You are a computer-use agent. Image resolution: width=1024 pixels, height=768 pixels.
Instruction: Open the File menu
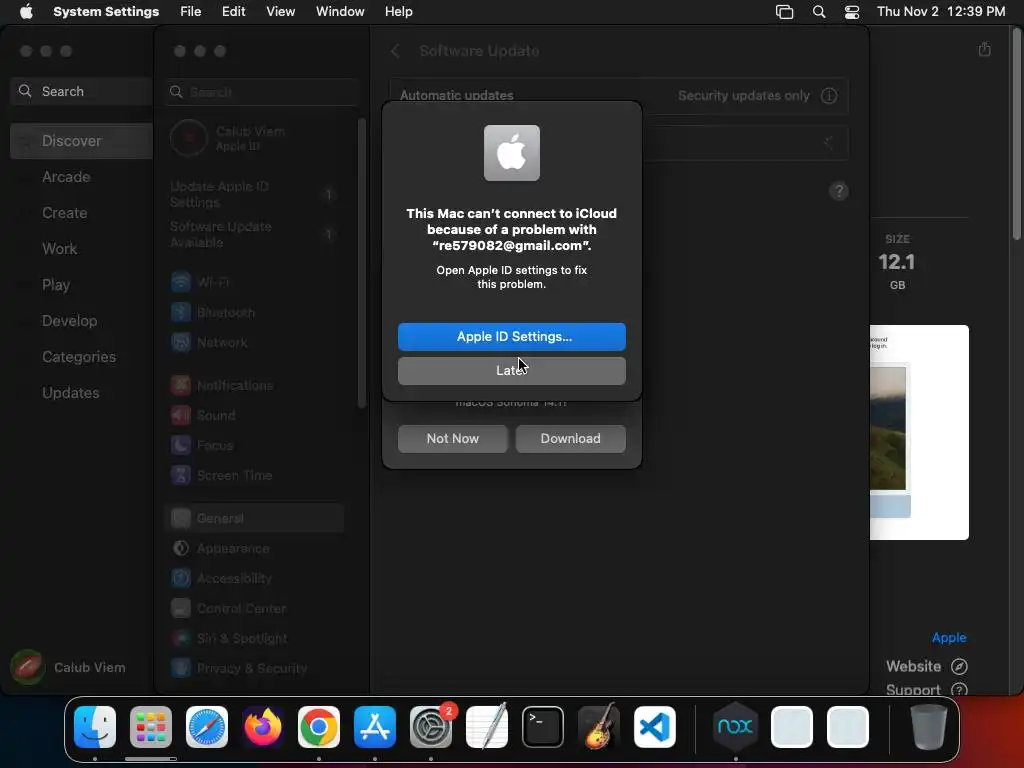(x=191, y=12)
